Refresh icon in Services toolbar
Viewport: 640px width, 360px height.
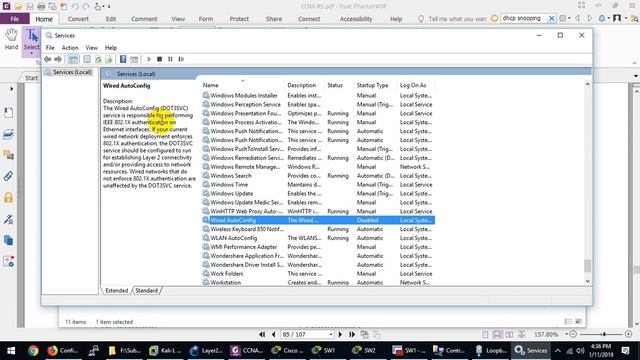(98, 59)
